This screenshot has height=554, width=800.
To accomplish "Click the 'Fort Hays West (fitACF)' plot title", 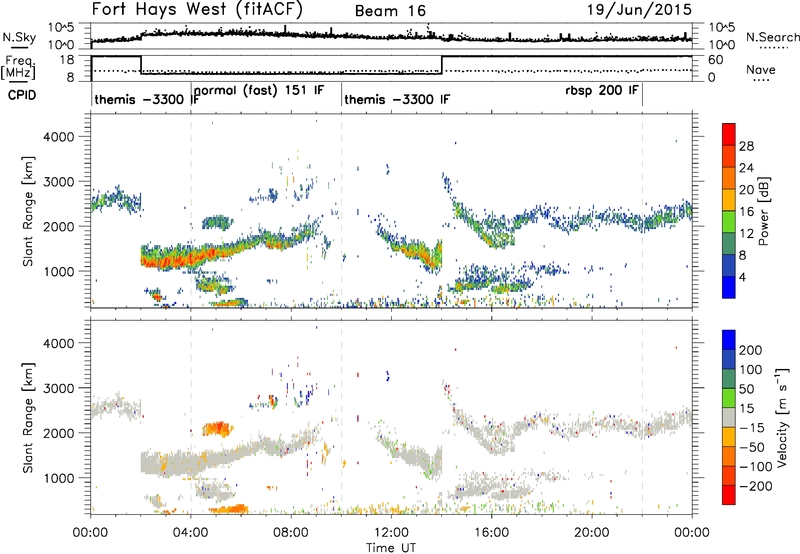I will pyautogui.click(x=197, y=9).
